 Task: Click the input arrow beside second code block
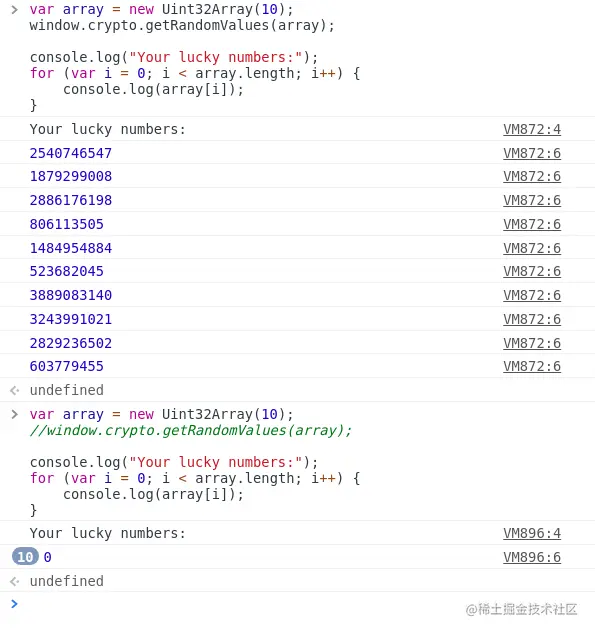[x=15, y=414]
